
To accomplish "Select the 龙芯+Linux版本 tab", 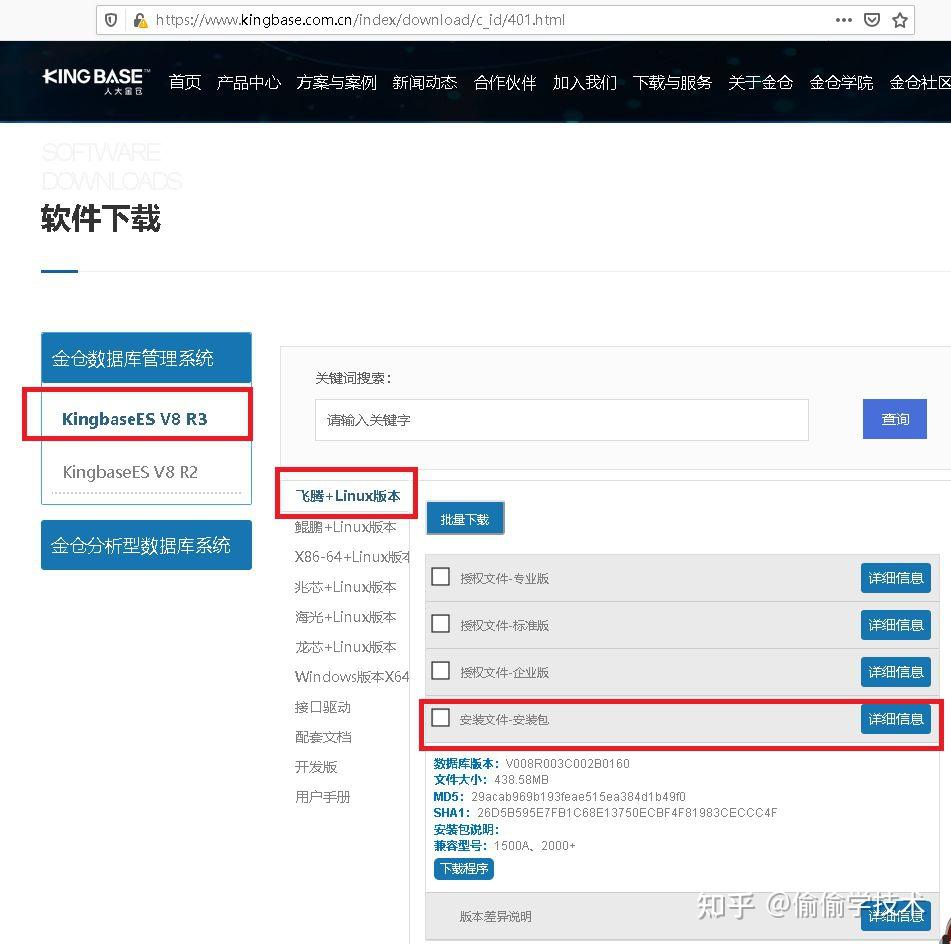I will point(346,647).
